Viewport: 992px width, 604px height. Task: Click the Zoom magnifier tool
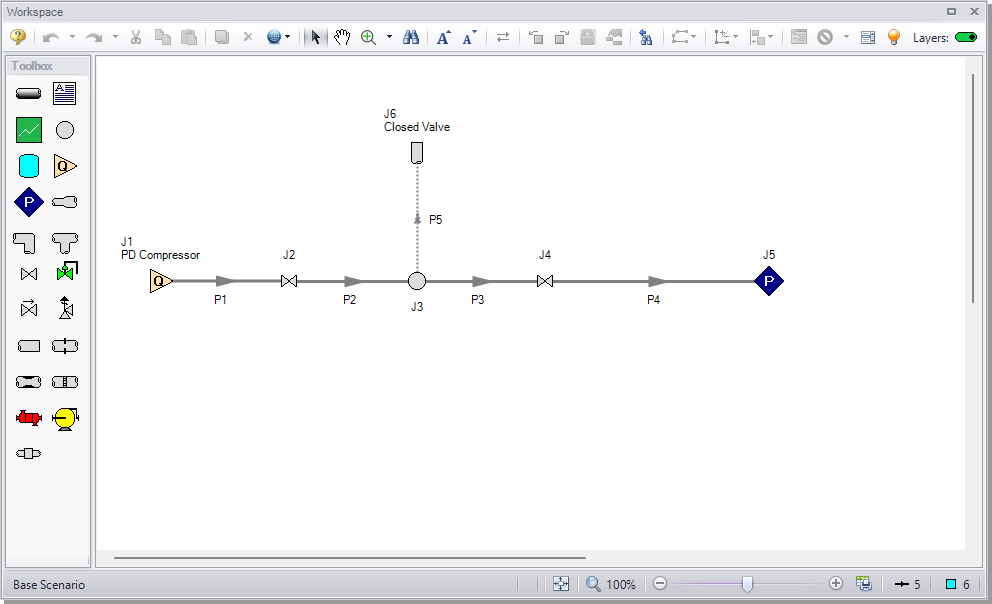click(368, 37)
